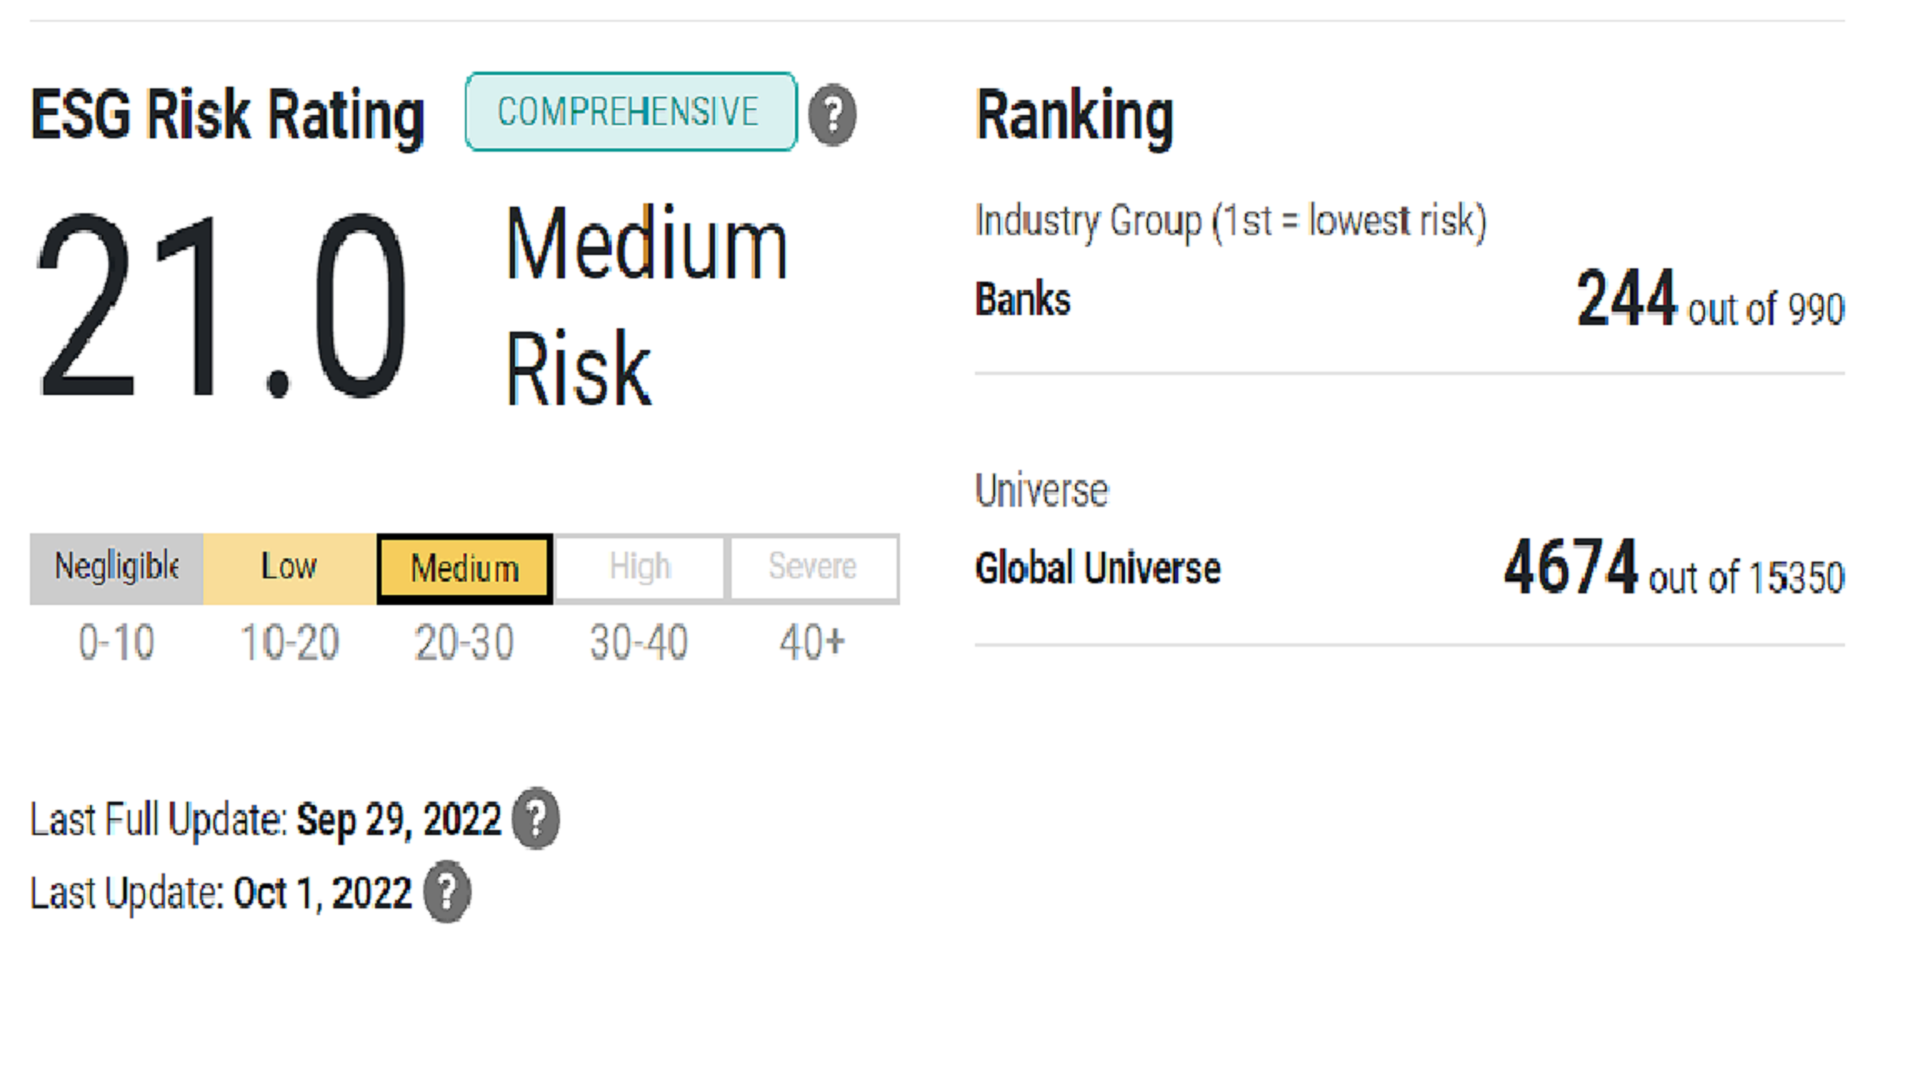Click the 21.0 risk score

222,307
